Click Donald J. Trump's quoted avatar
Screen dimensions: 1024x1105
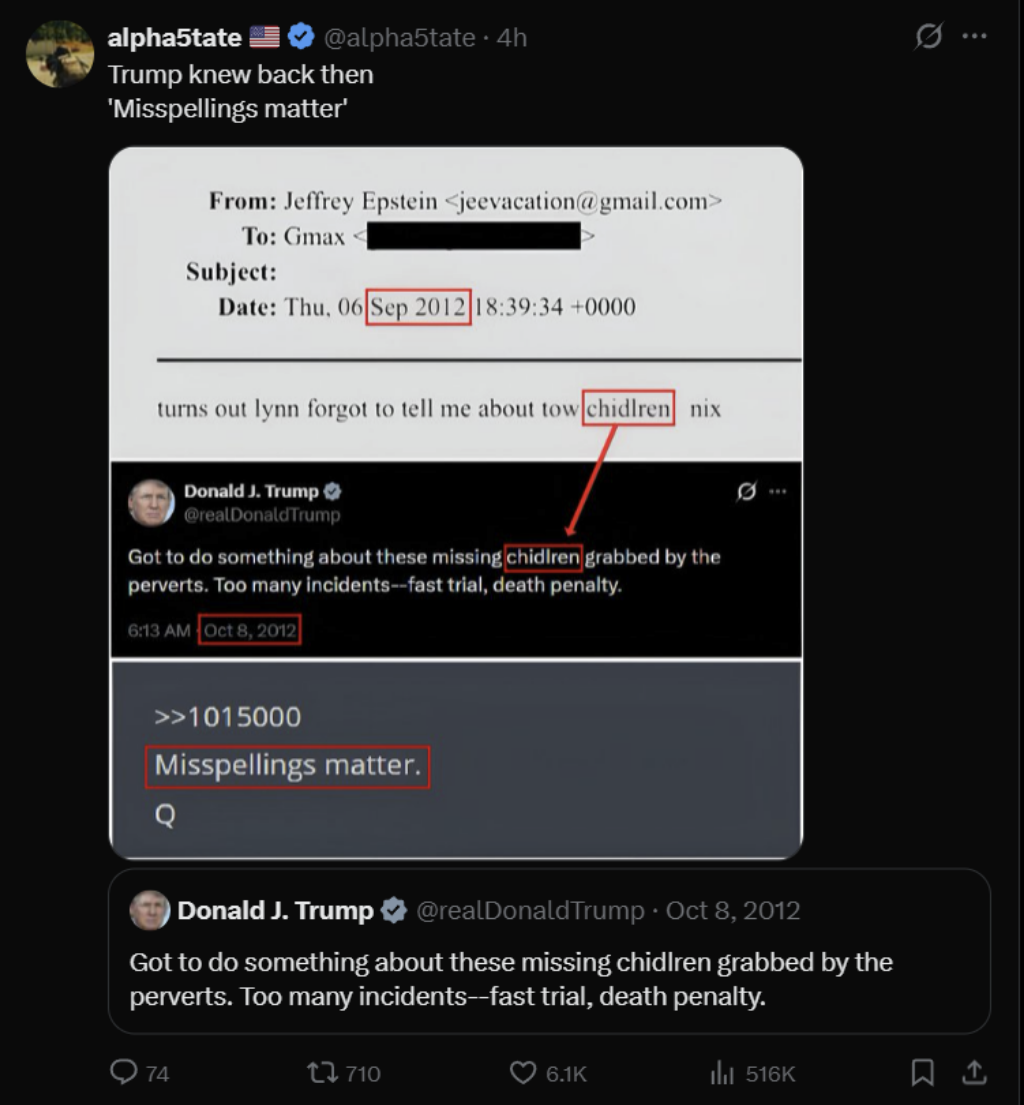point(149,910)
